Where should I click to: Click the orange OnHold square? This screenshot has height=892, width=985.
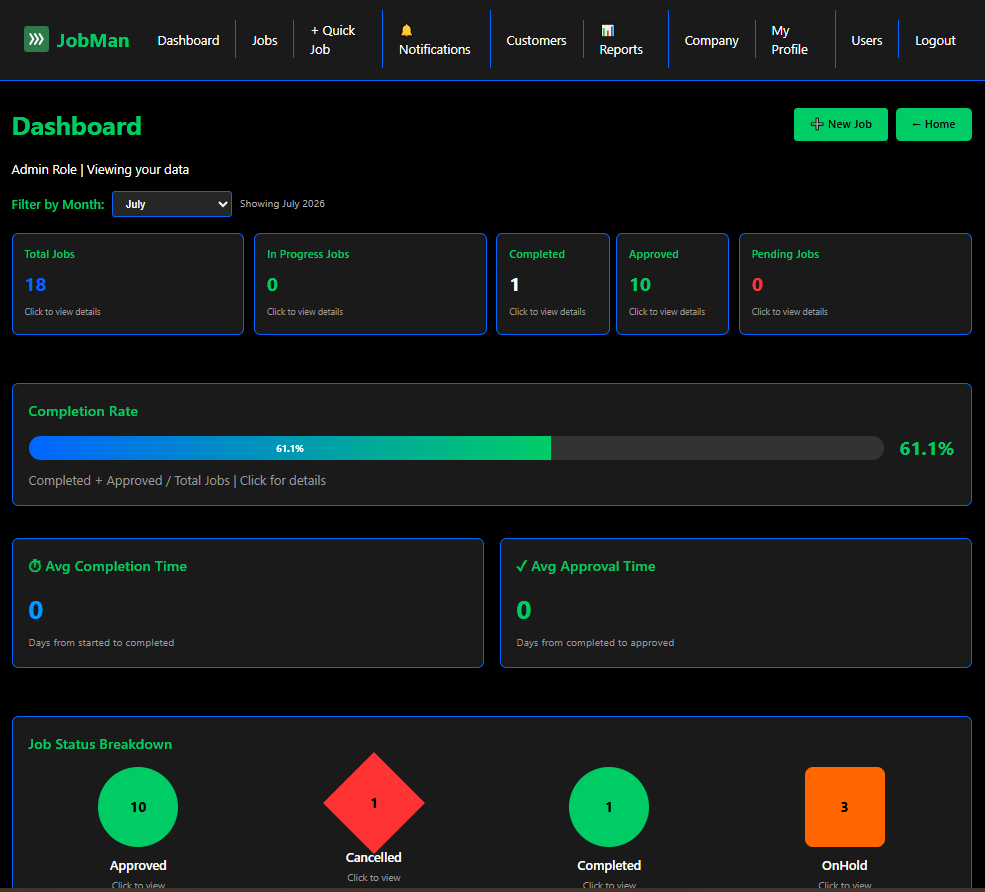tap(844, 807)
